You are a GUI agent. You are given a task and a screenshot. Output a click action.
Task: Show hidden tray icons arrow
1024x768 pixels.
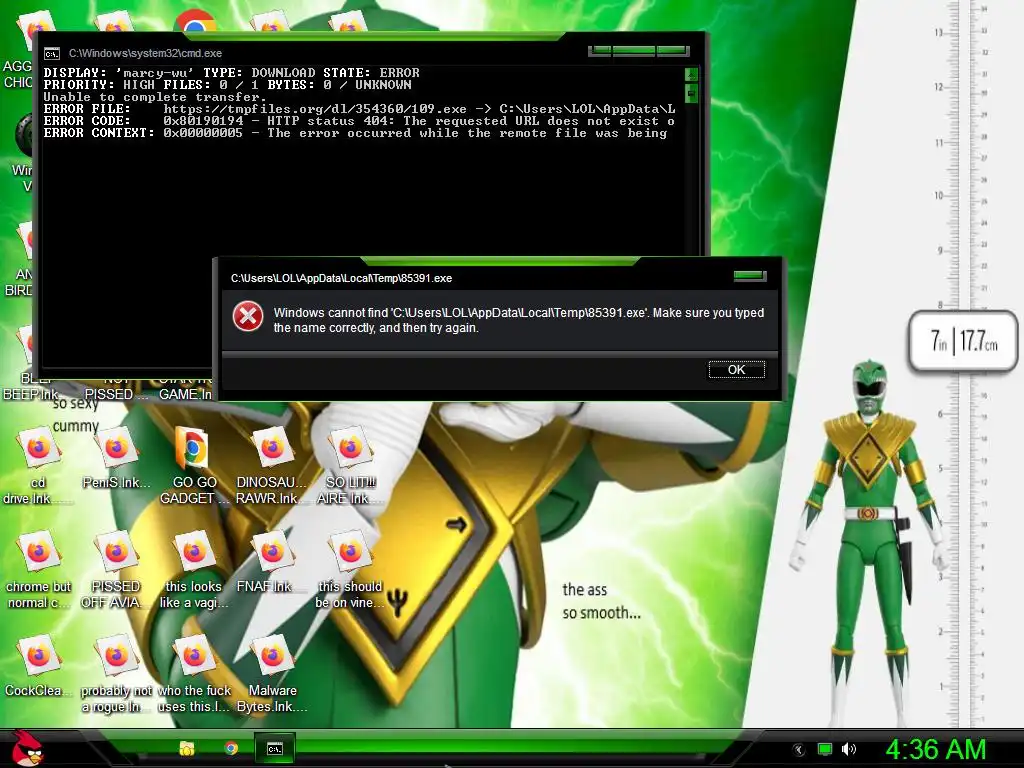pos(798,749)
